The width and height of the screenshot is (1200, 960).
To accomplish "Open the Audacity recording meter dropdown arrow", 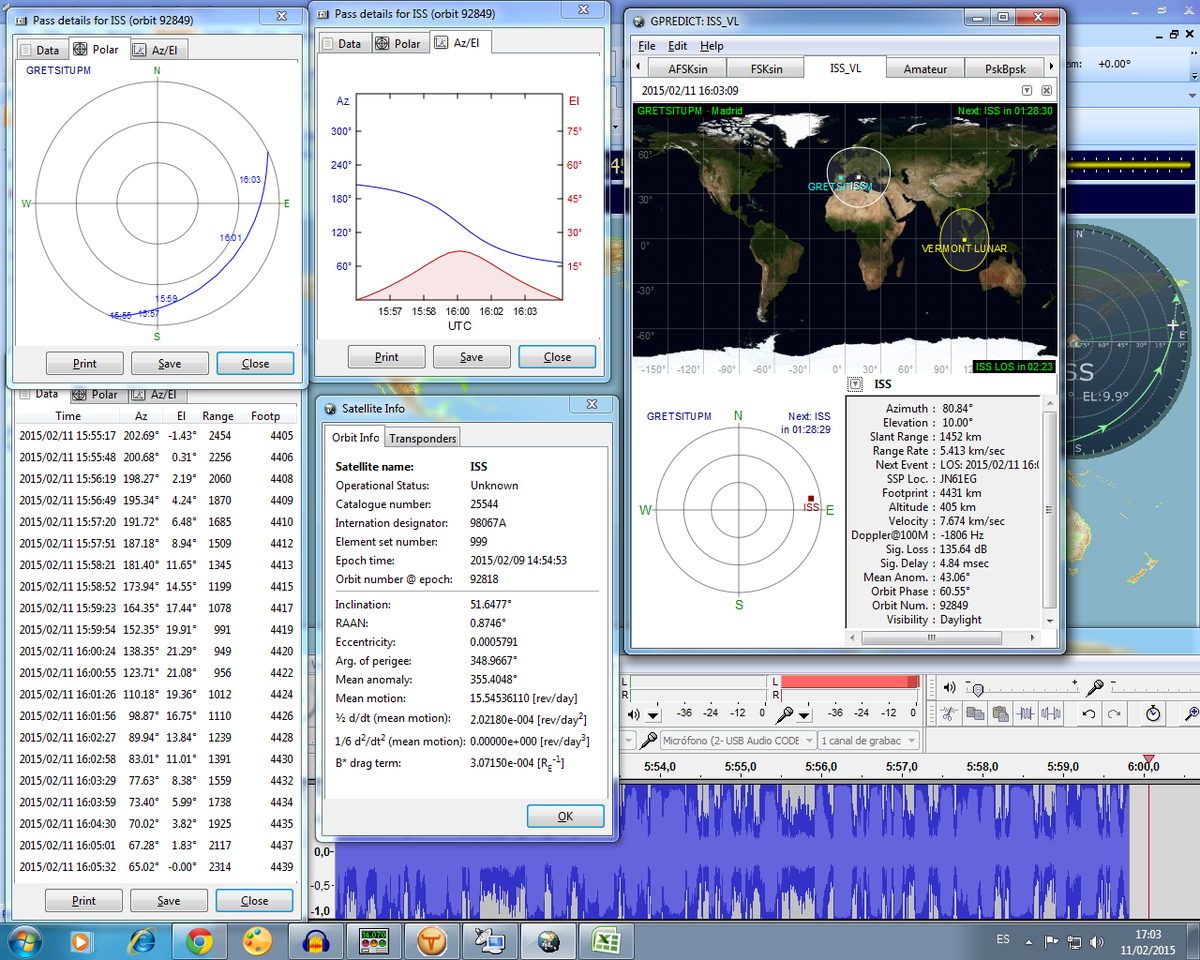I will [804, 715].
